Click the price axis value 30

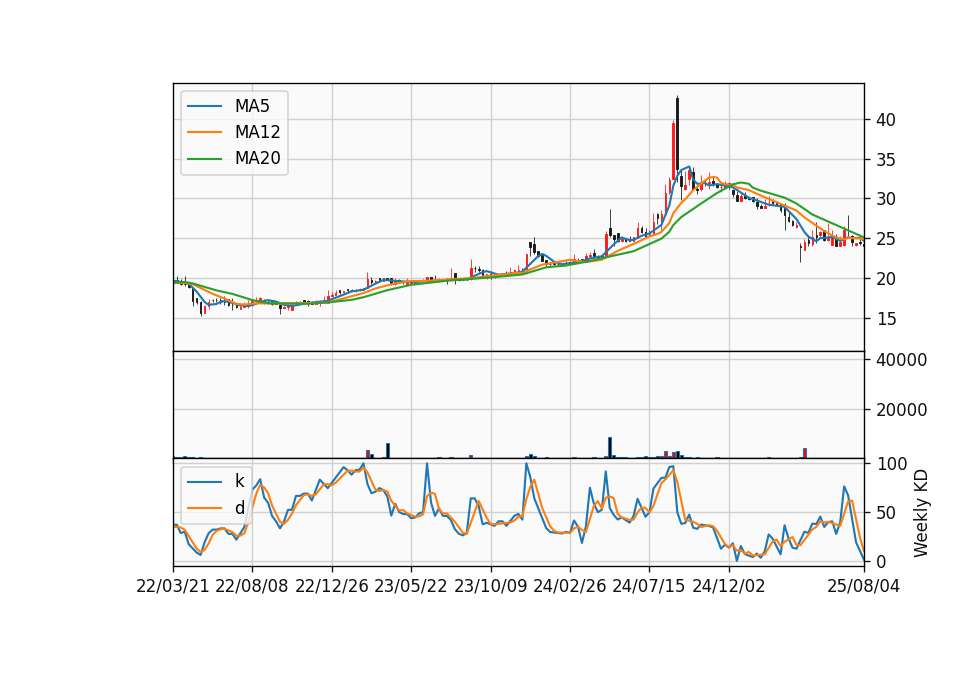click(x=885, y=199)
